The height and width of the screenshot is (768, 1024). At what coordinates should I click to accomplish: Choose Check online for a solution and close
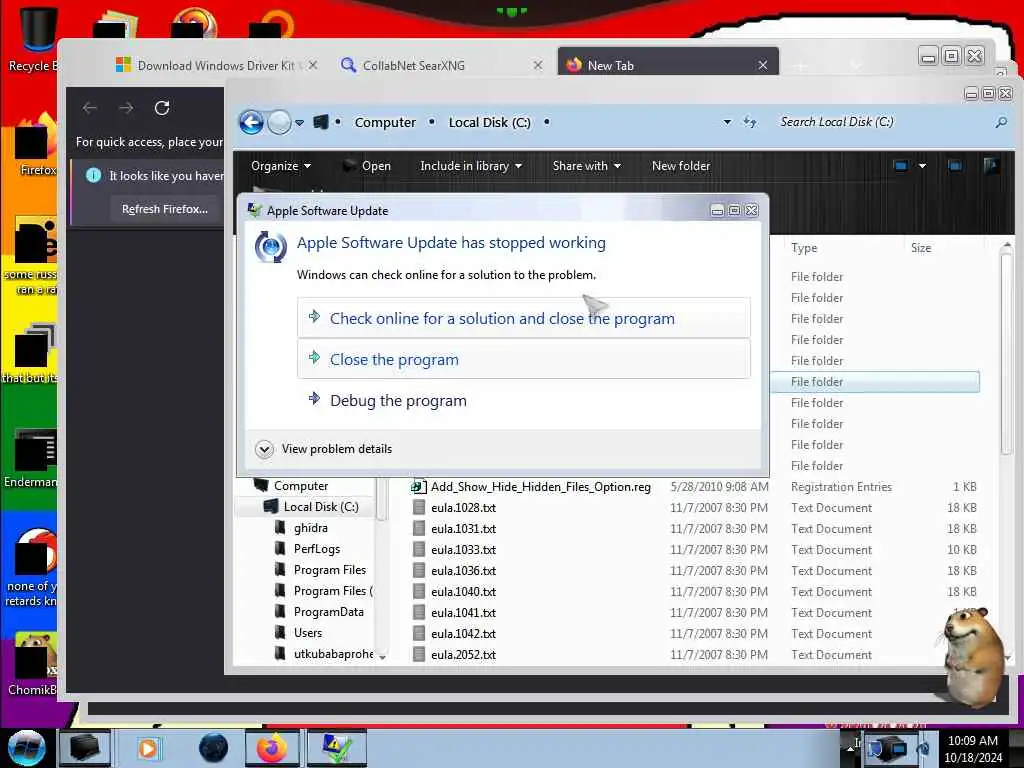524,318
